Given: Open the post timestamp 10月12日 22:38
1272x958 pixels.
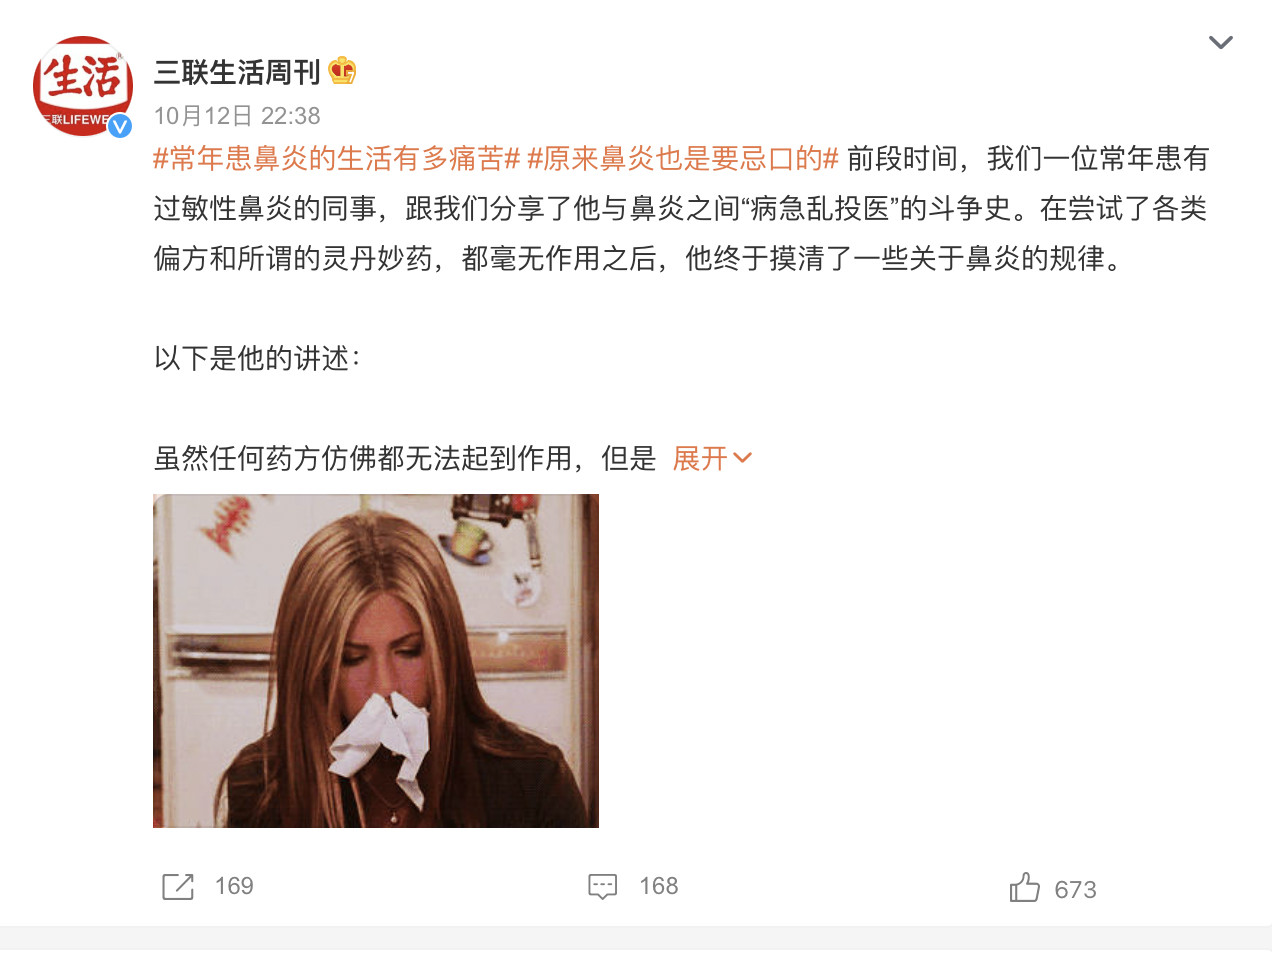Looking at the screenshot, I should 237,116.
